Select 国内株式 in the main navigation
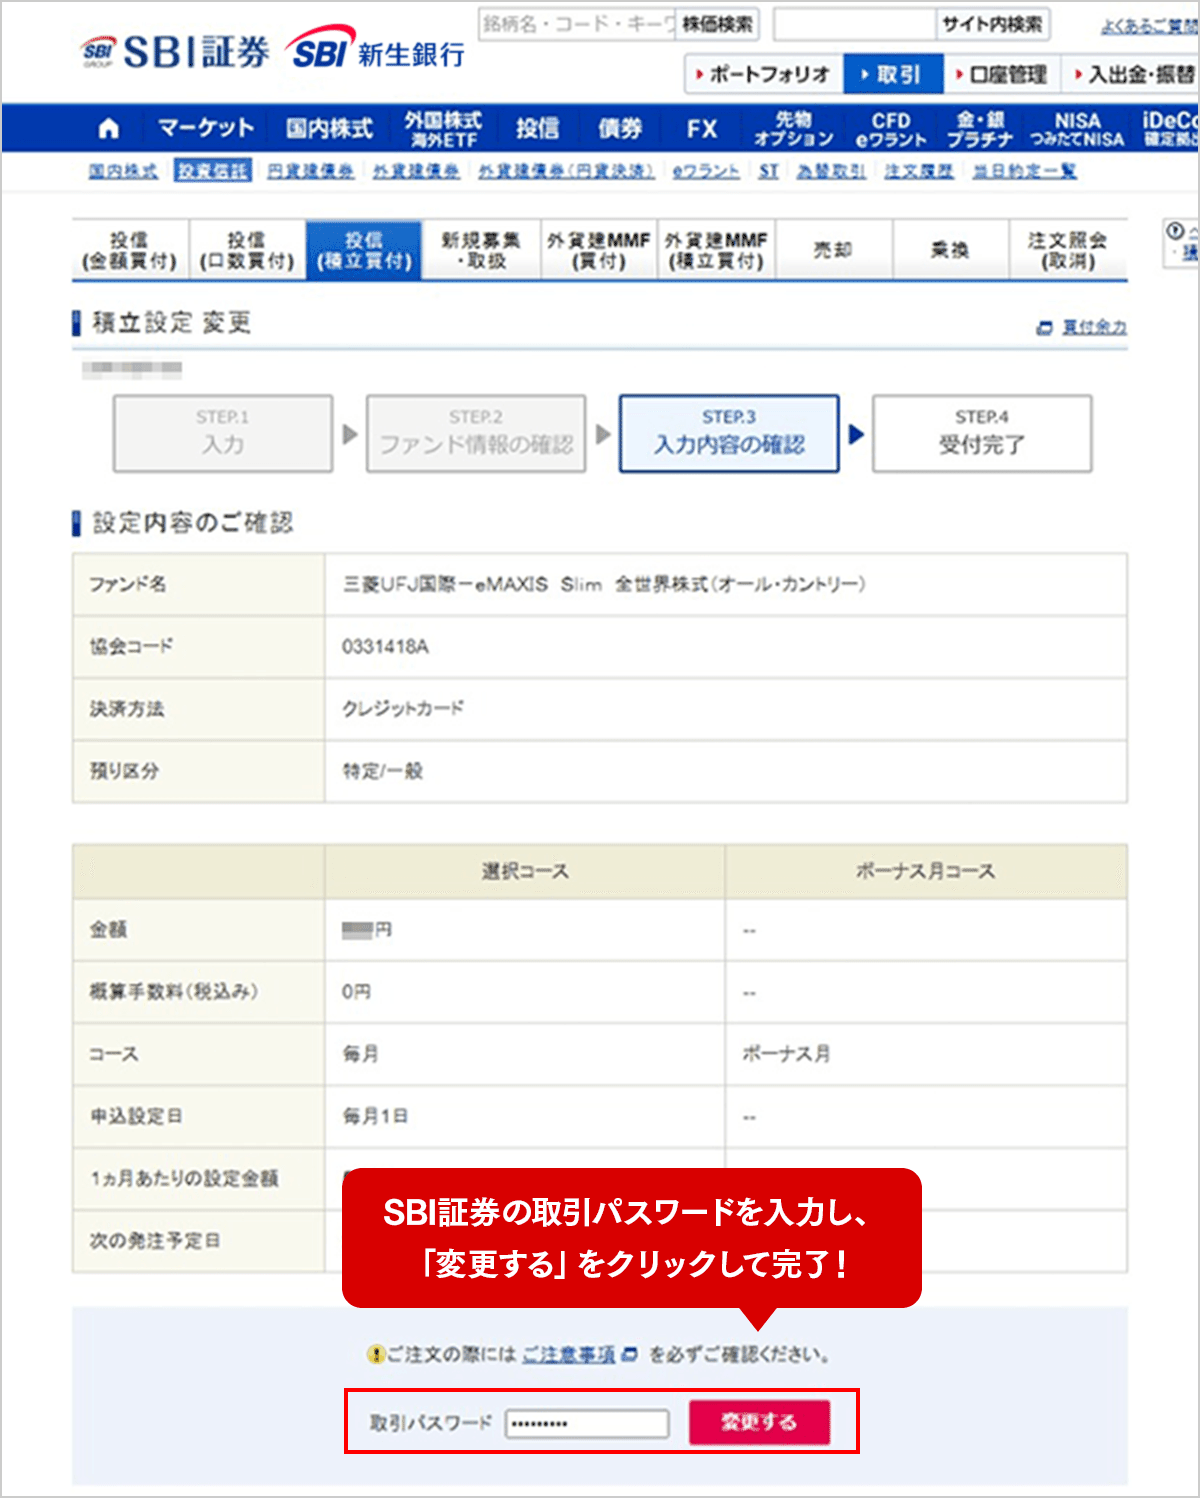Viewport: 1200px width, 1498px height. [x=328, y=129]
